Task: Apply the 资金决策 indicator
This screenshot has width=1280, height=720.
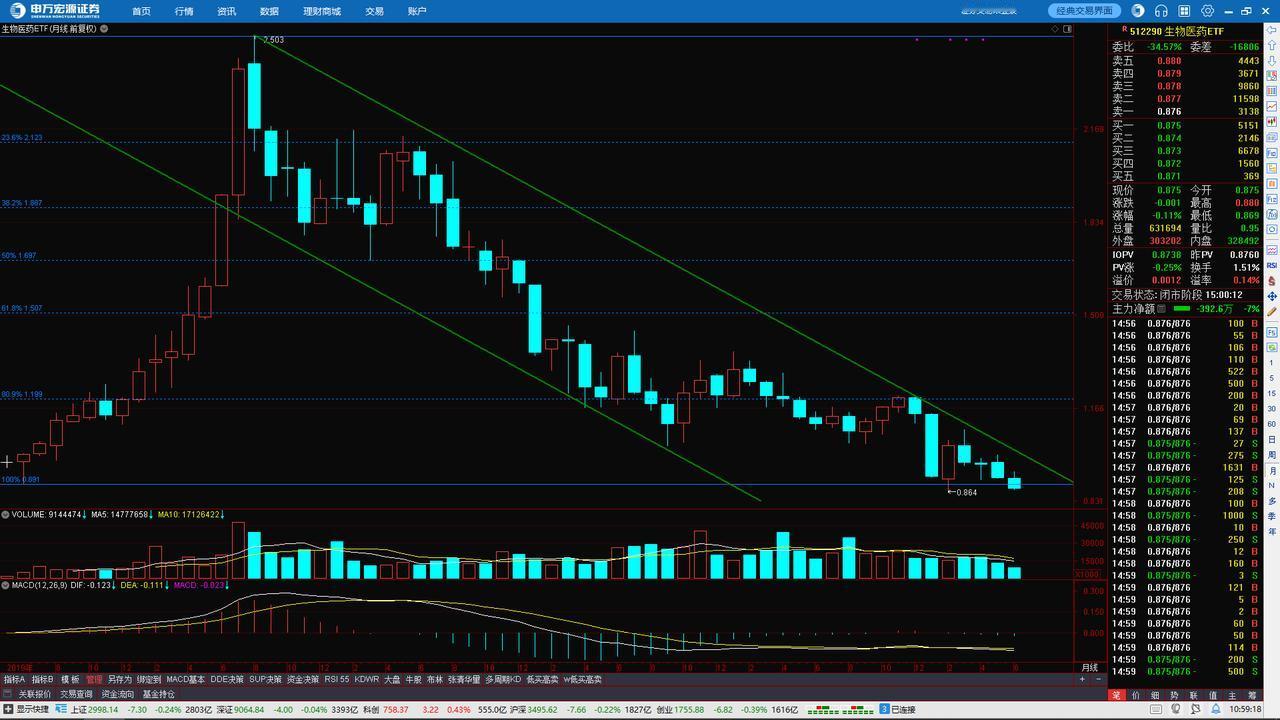Action: (302, 679)
